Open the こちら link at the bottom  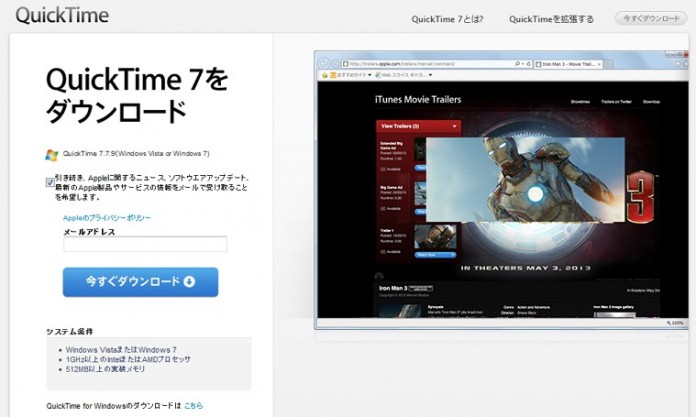pos(194,405)
